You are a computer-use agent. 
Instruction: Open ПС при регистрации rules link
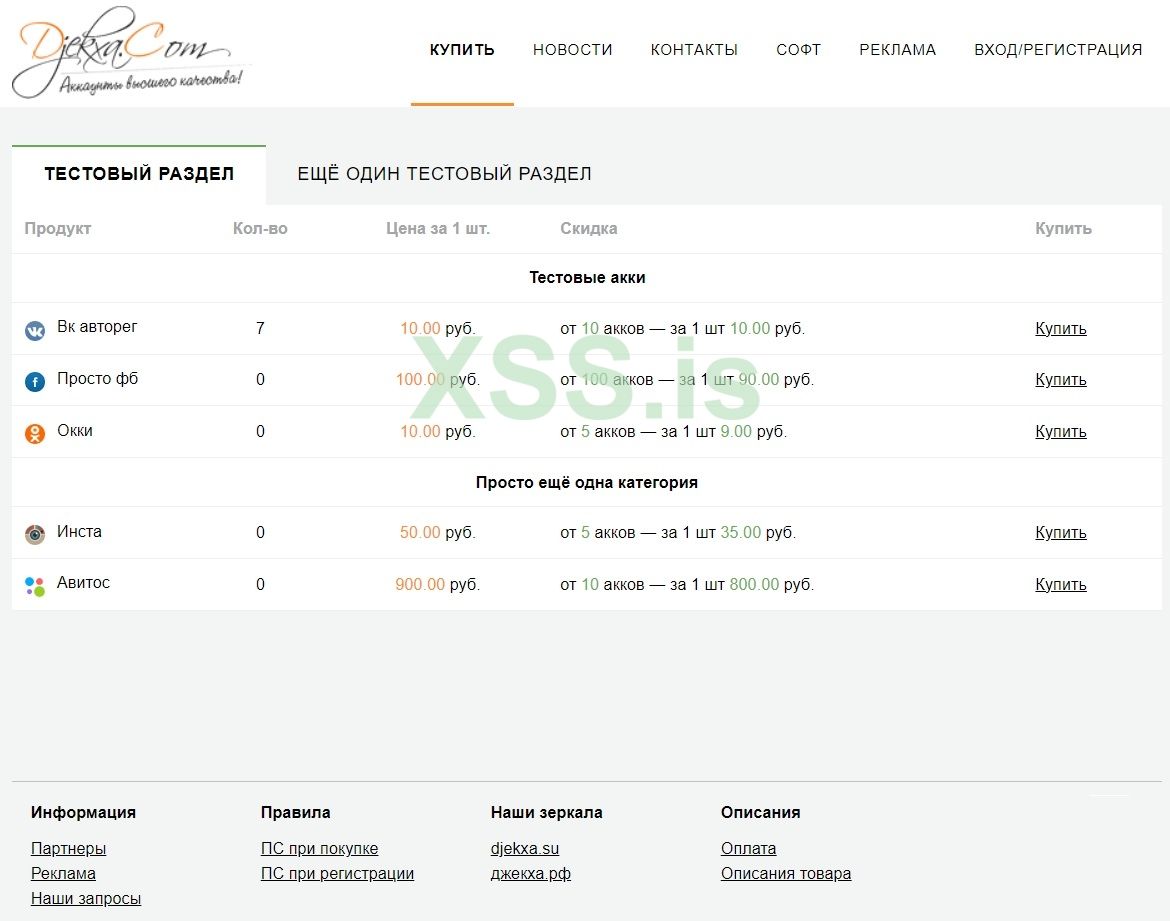coord(337,873)
